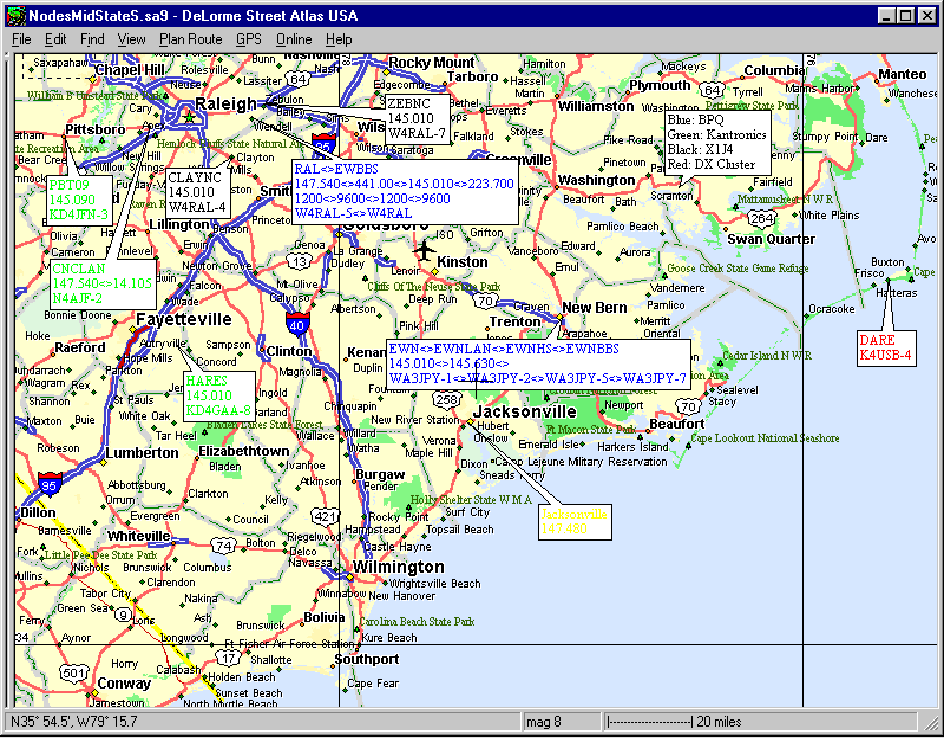Click the Rocky Mount city label
The height and width of the screenshot is (739, 944).
tap(432, 63)
